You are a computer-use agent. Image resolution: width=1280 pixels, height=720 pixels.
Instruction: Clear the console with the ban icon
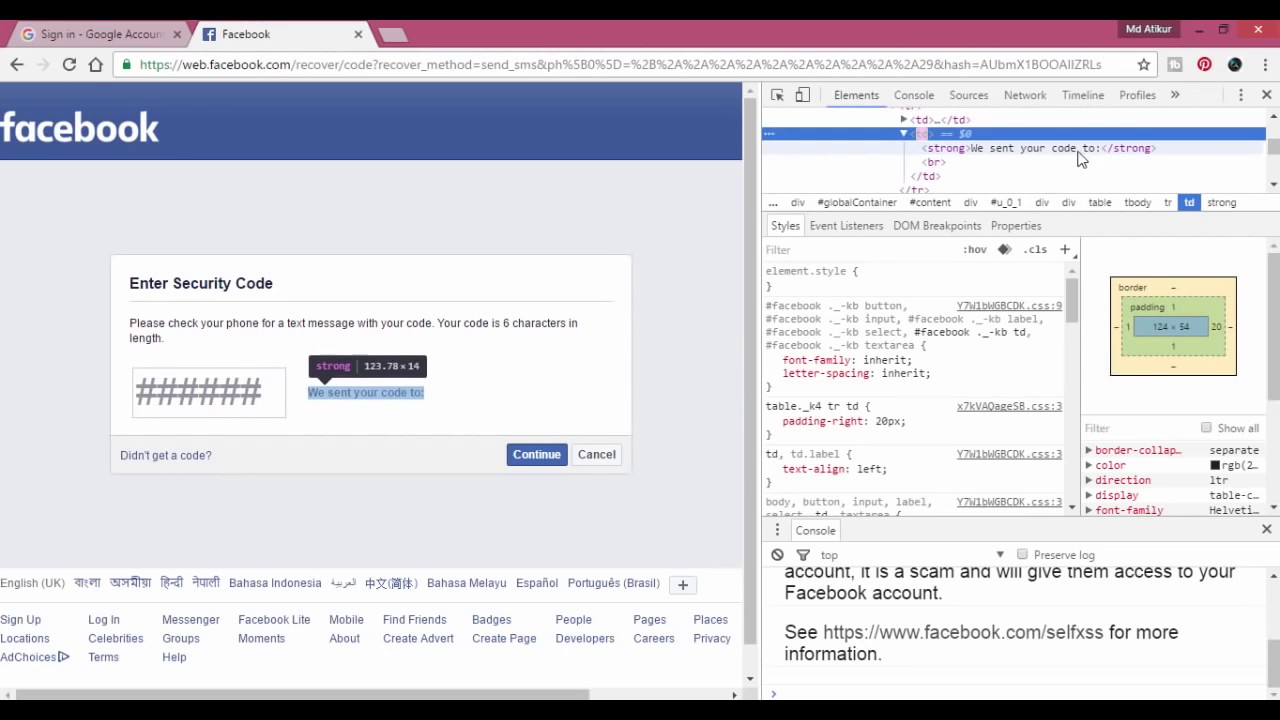[x=777, y=555]
